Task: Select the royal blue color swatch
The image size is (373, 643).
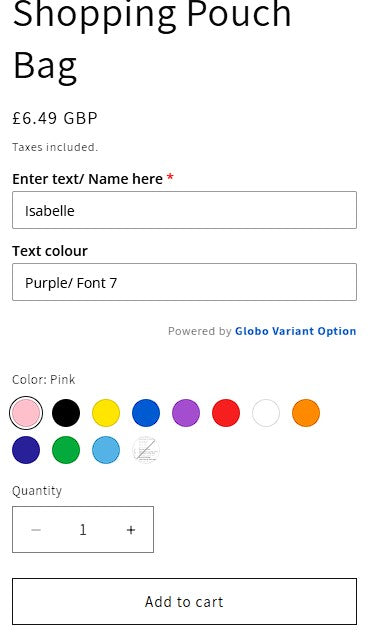Action: click(x=146, y=413)
